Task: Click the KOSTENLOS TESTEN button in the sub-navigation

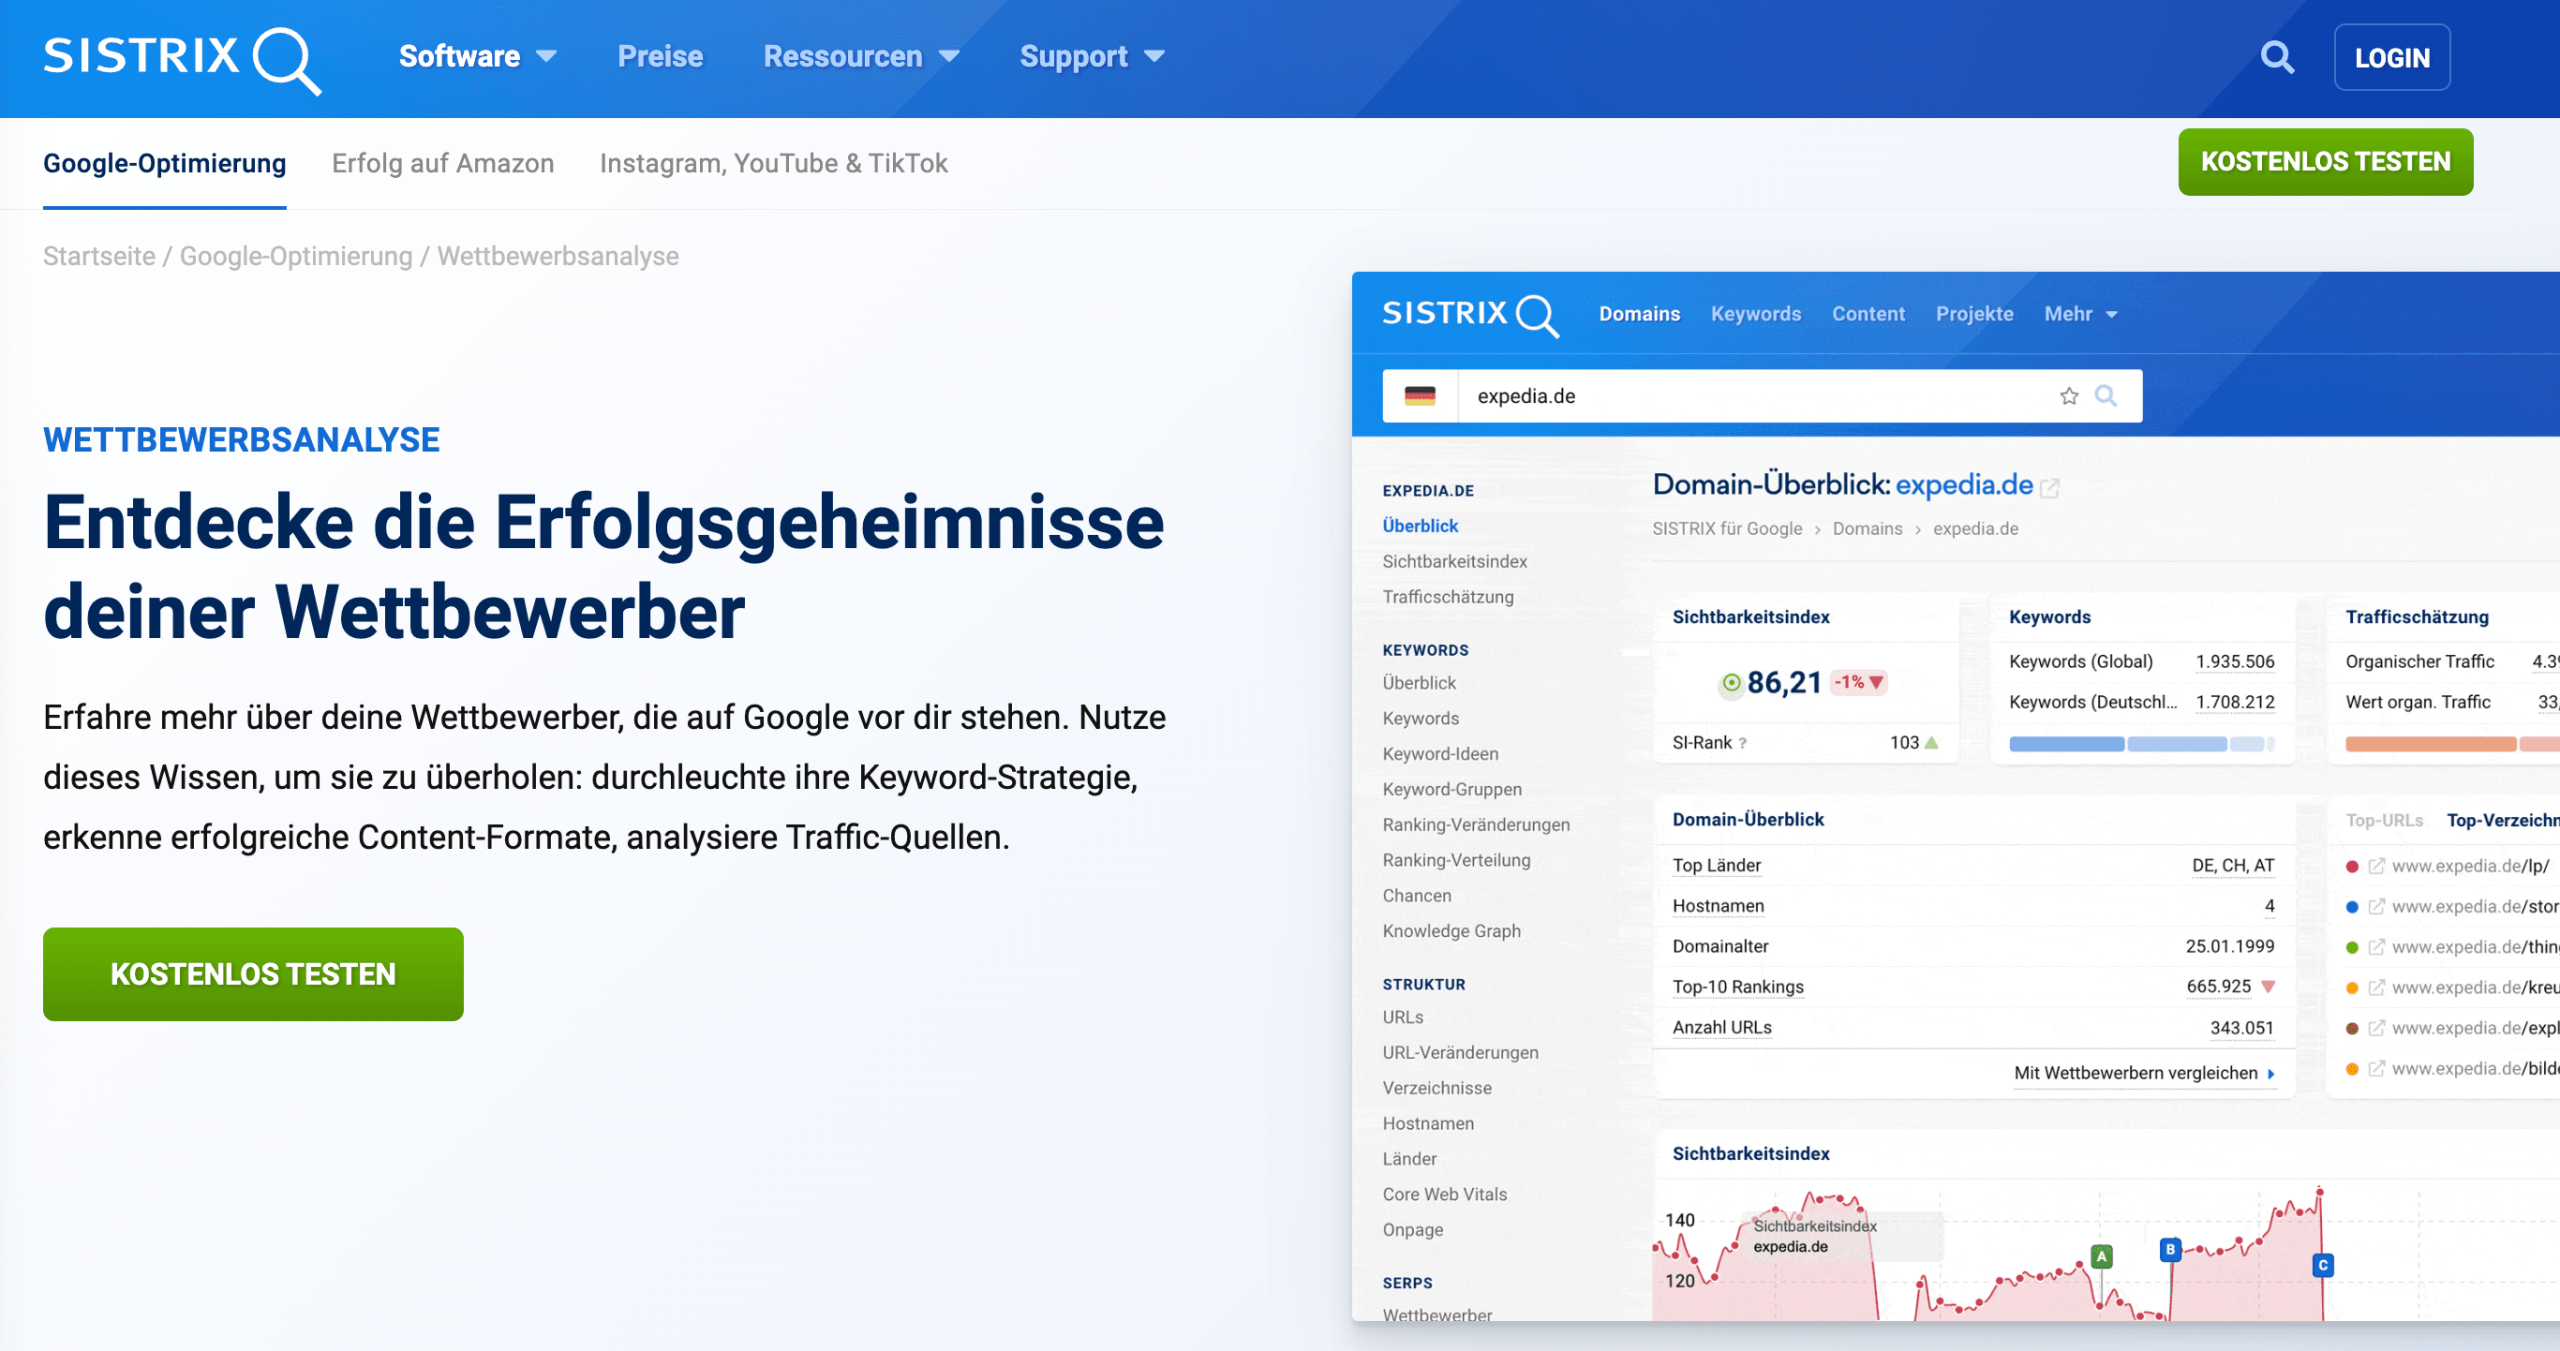Action: (2326, 162)
